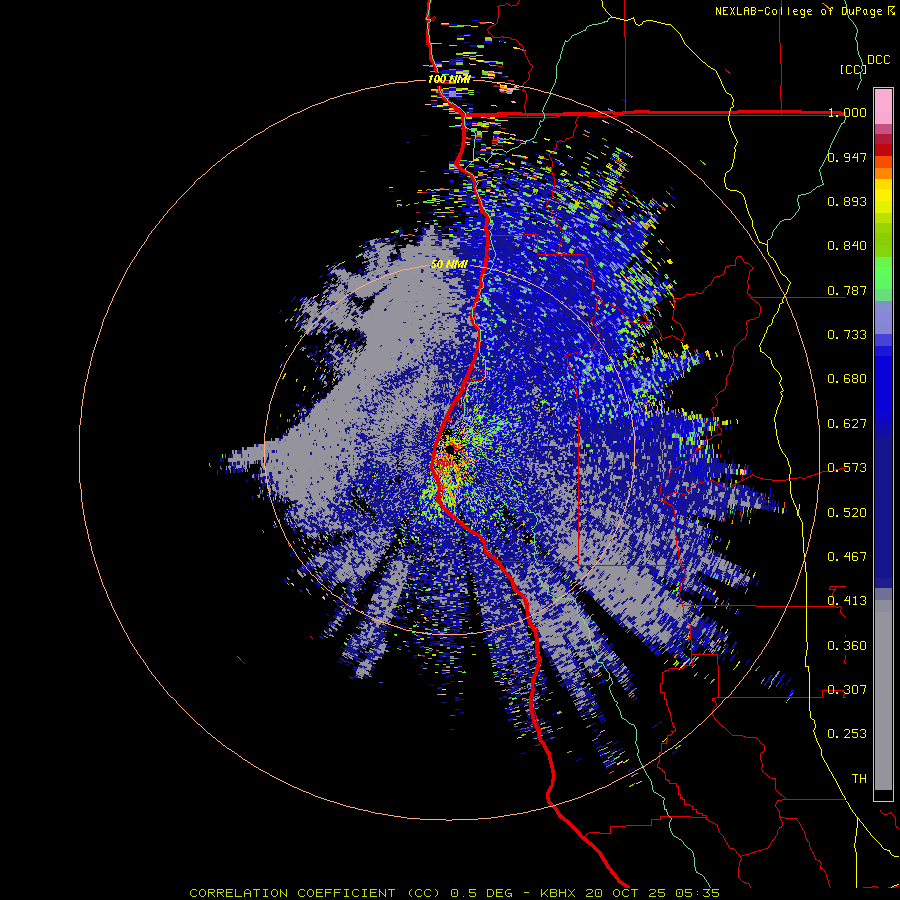This screenshot has width=900, height=900.
Task: Click the 1.000 legend value
Action: [x=847, y=112]
